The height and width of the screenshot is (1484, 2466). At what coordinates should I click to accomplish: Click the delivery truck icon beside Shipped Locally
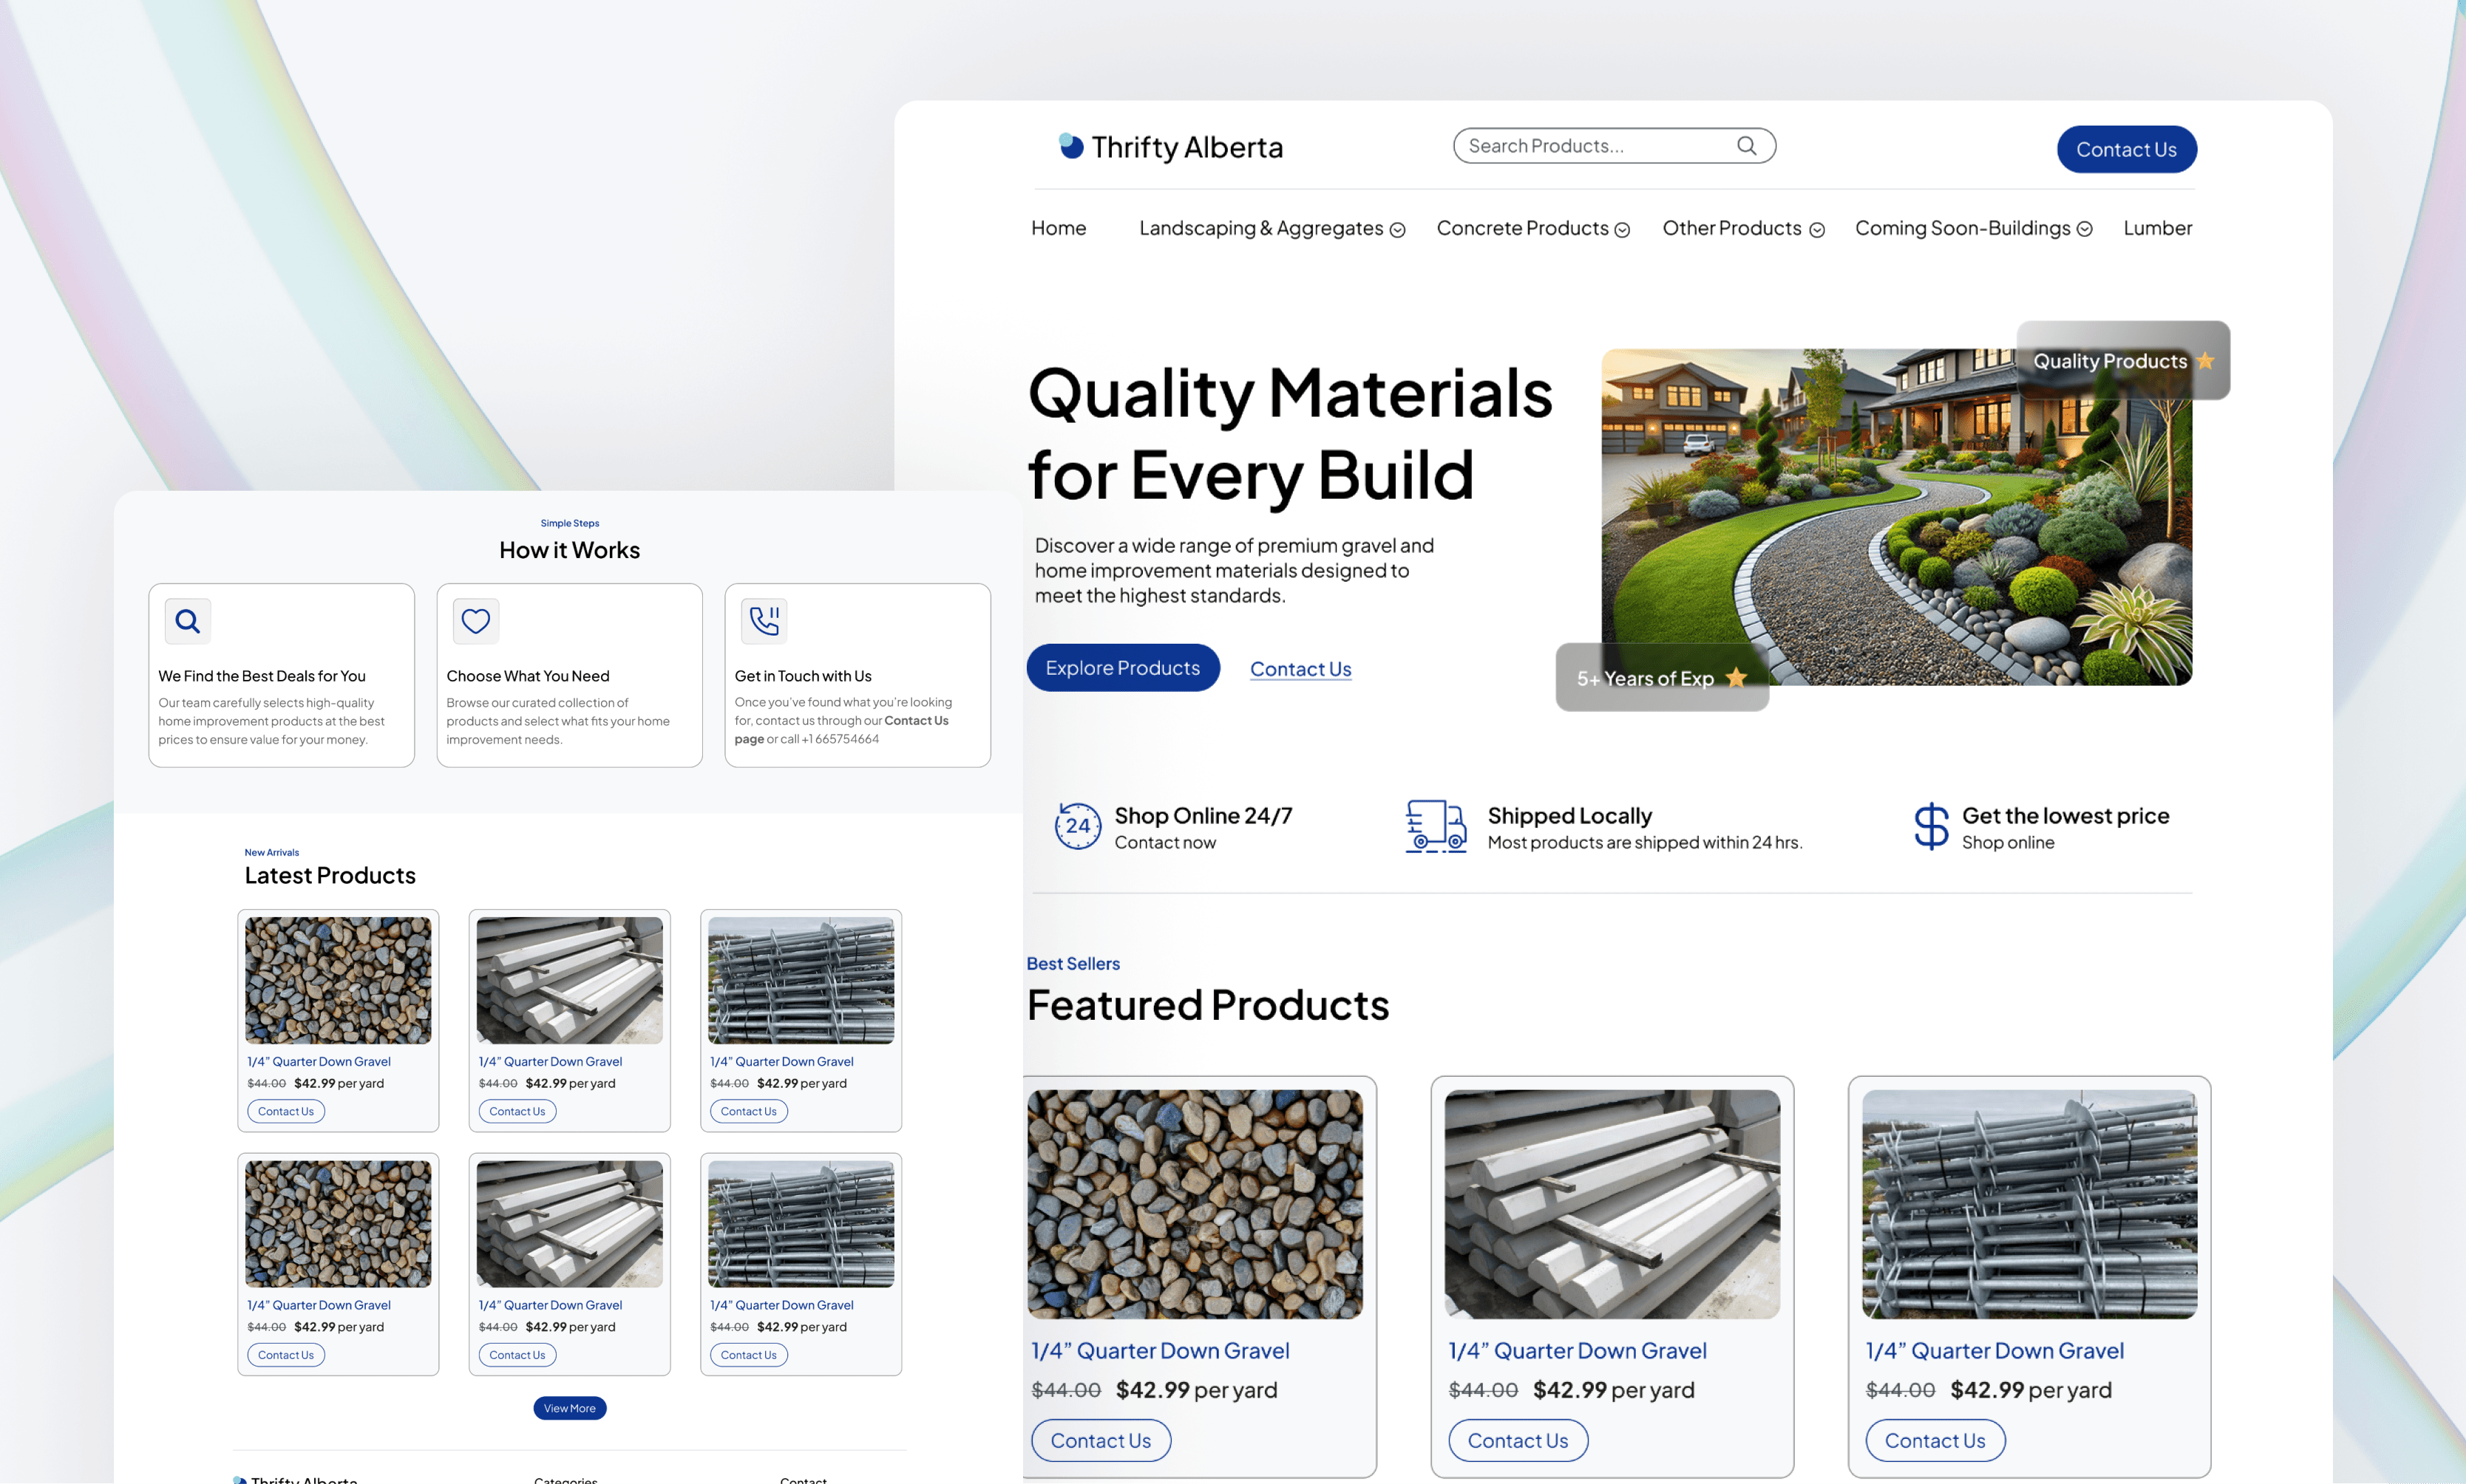[x=1436, y=826]
